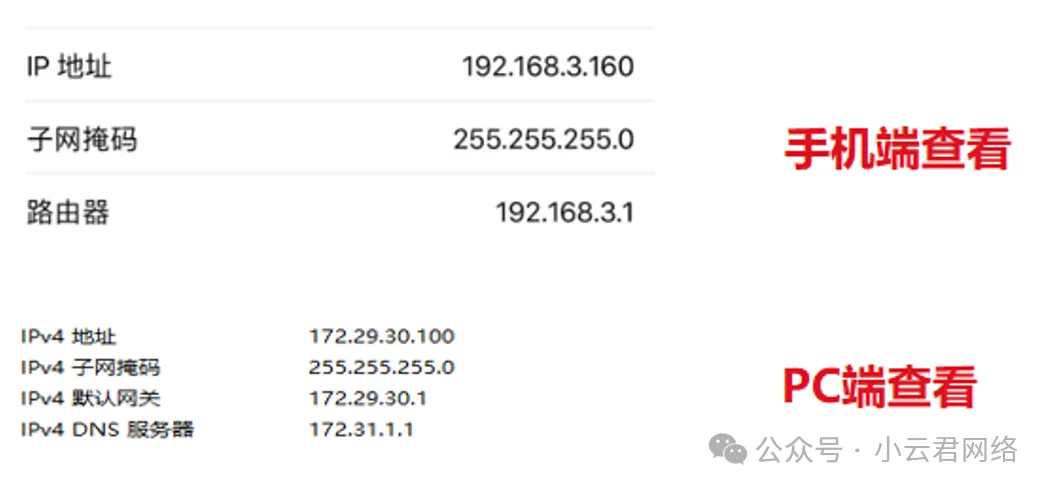This screenshot has height=492, width=1051.
Task: Open the 小云君网络 account name
Action: (946, 450)
